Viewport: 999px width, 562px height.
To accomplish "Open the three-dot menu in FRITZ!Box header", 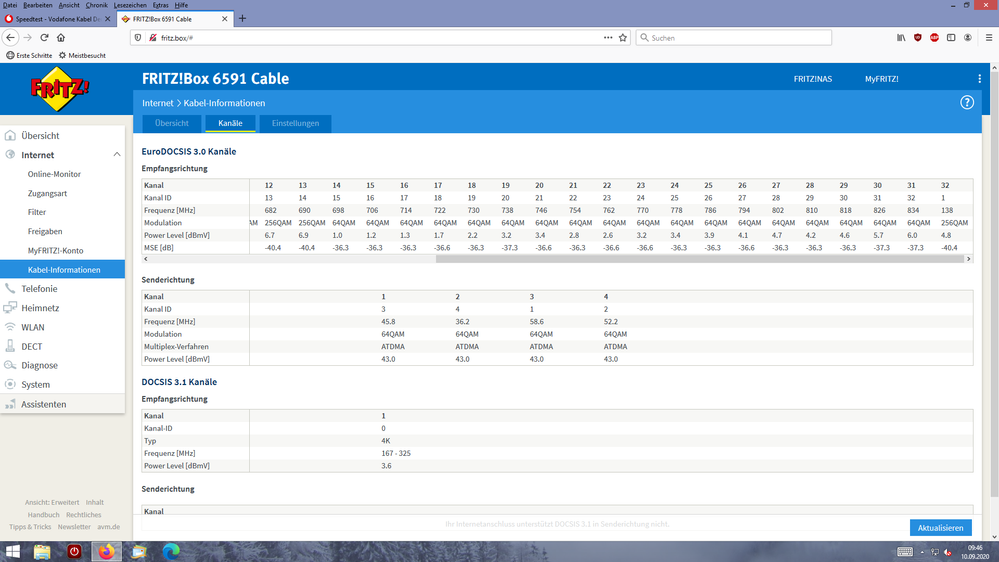I will (x=979, y=79).
